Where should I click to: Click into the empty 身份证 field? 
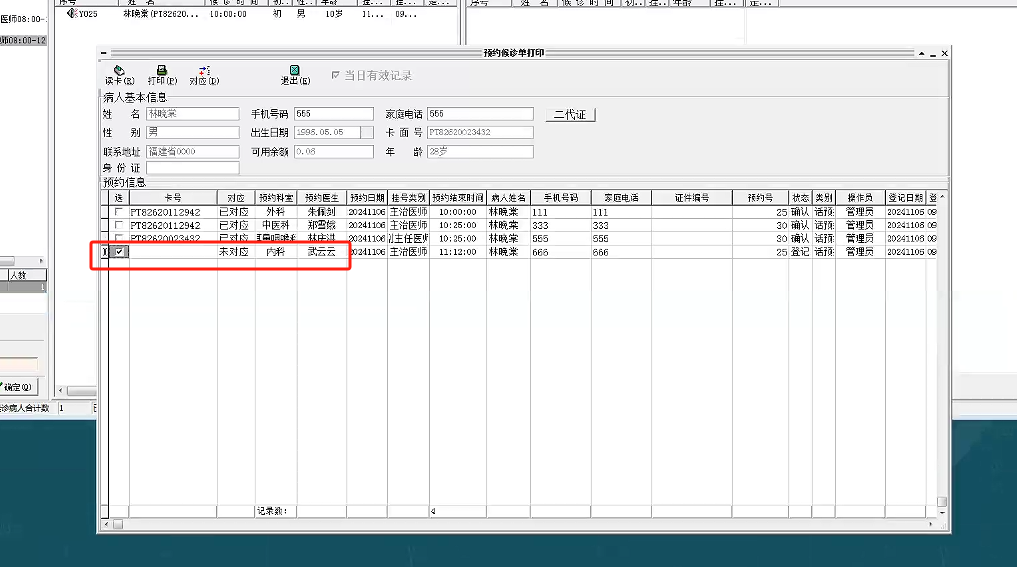193,168
